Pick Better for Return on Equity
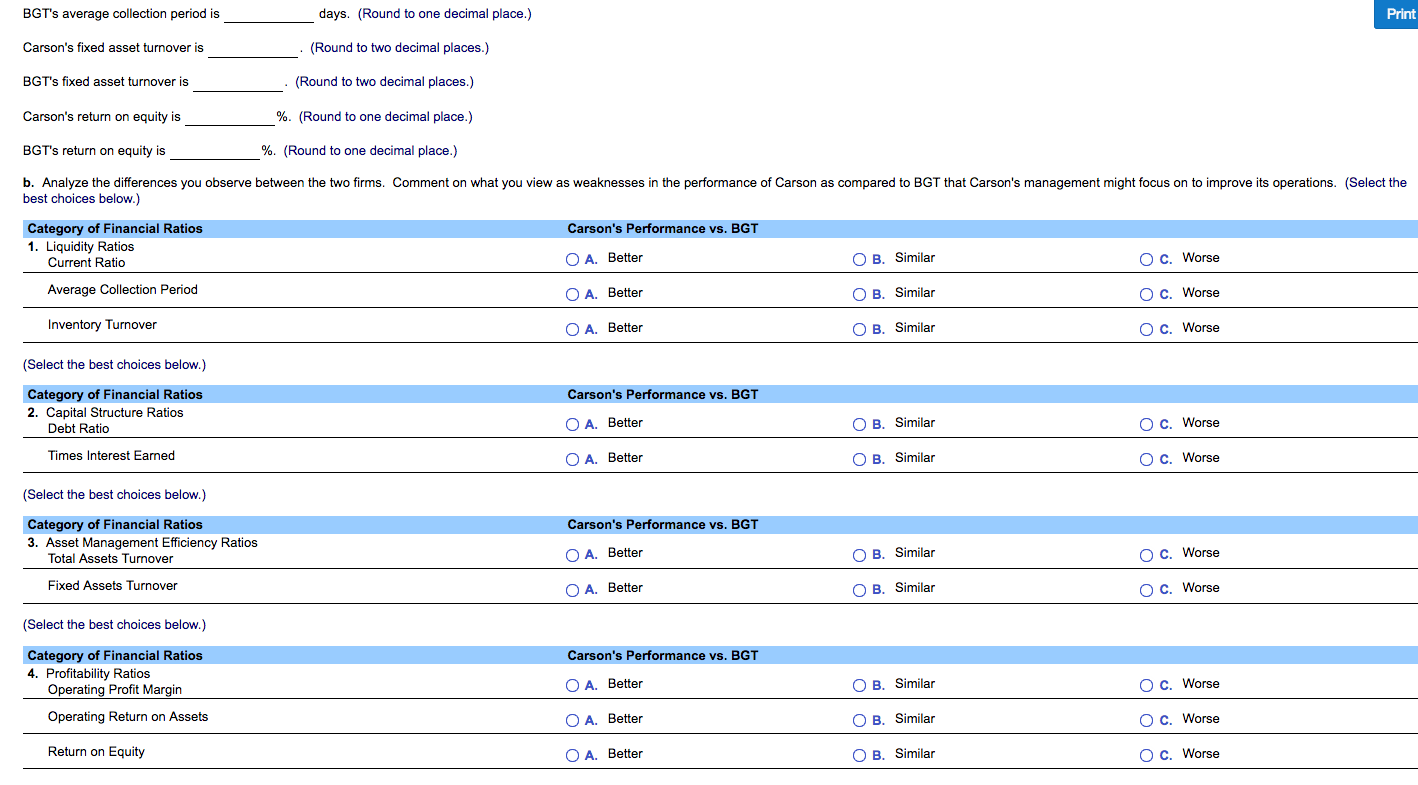The image size is (1418, 785). [572, 755]
